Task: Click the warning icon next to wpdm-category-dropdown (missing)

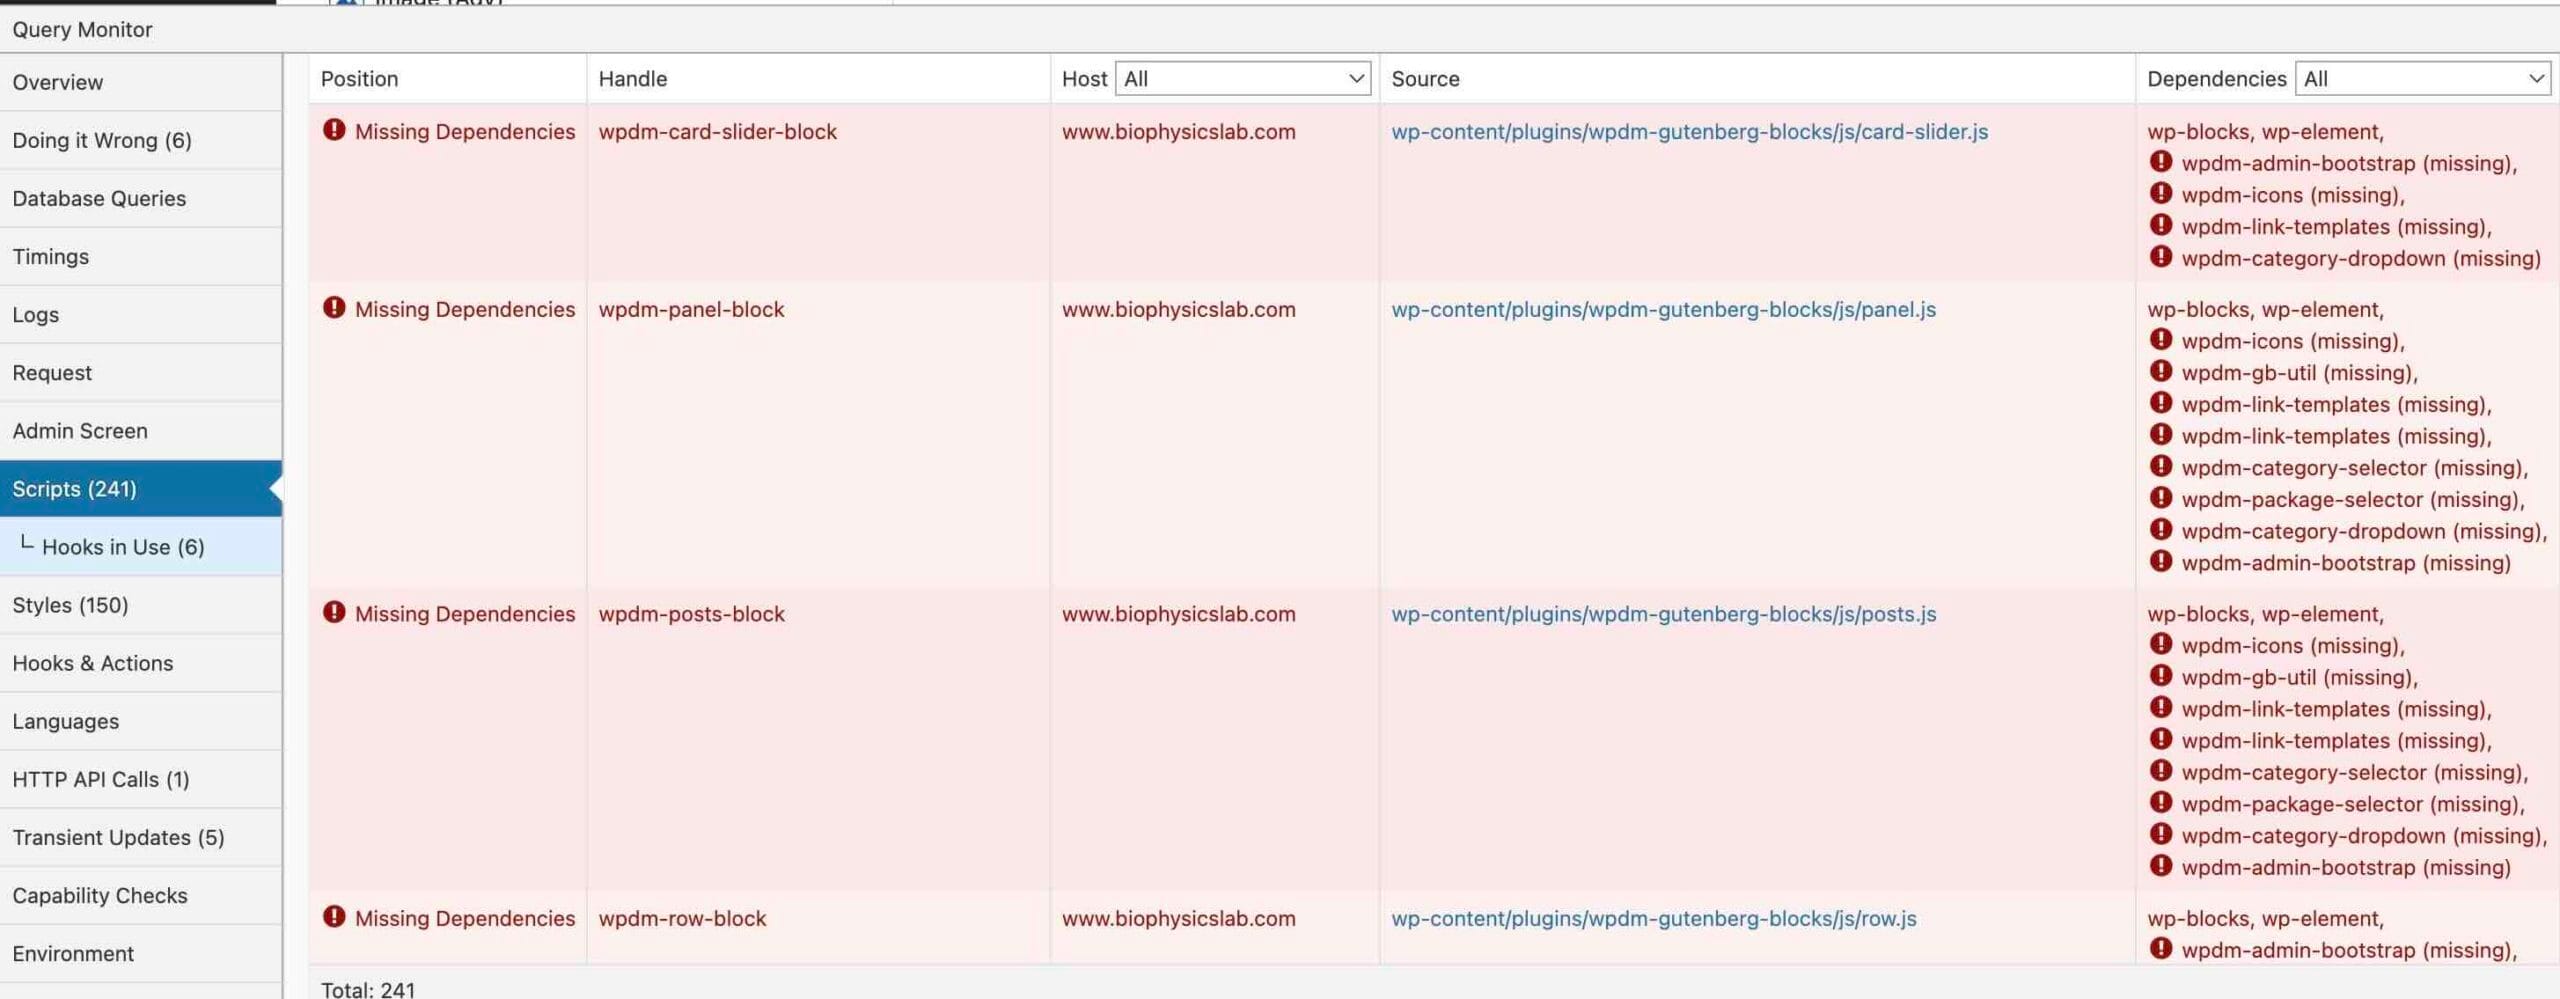Action: 2161,531
